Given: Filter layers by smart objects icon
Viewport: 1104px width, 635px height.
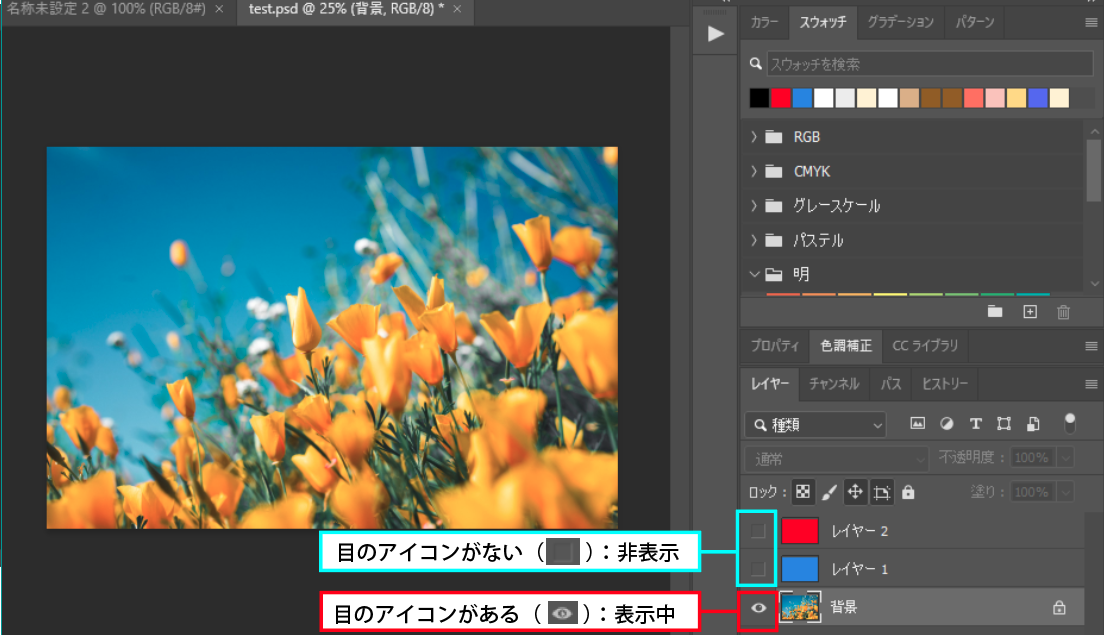Looking at the screenshot, I should pos(1033,423).
